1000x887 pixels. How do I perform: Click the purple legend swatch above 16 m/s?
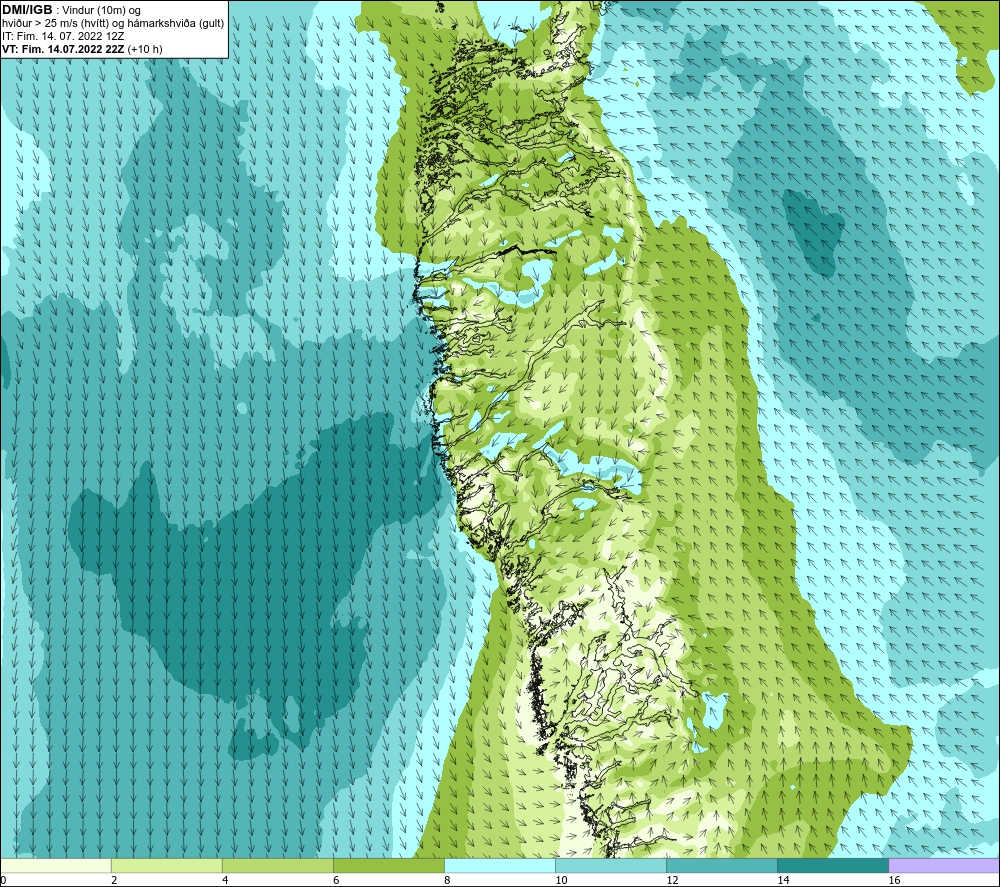[943, 865]
